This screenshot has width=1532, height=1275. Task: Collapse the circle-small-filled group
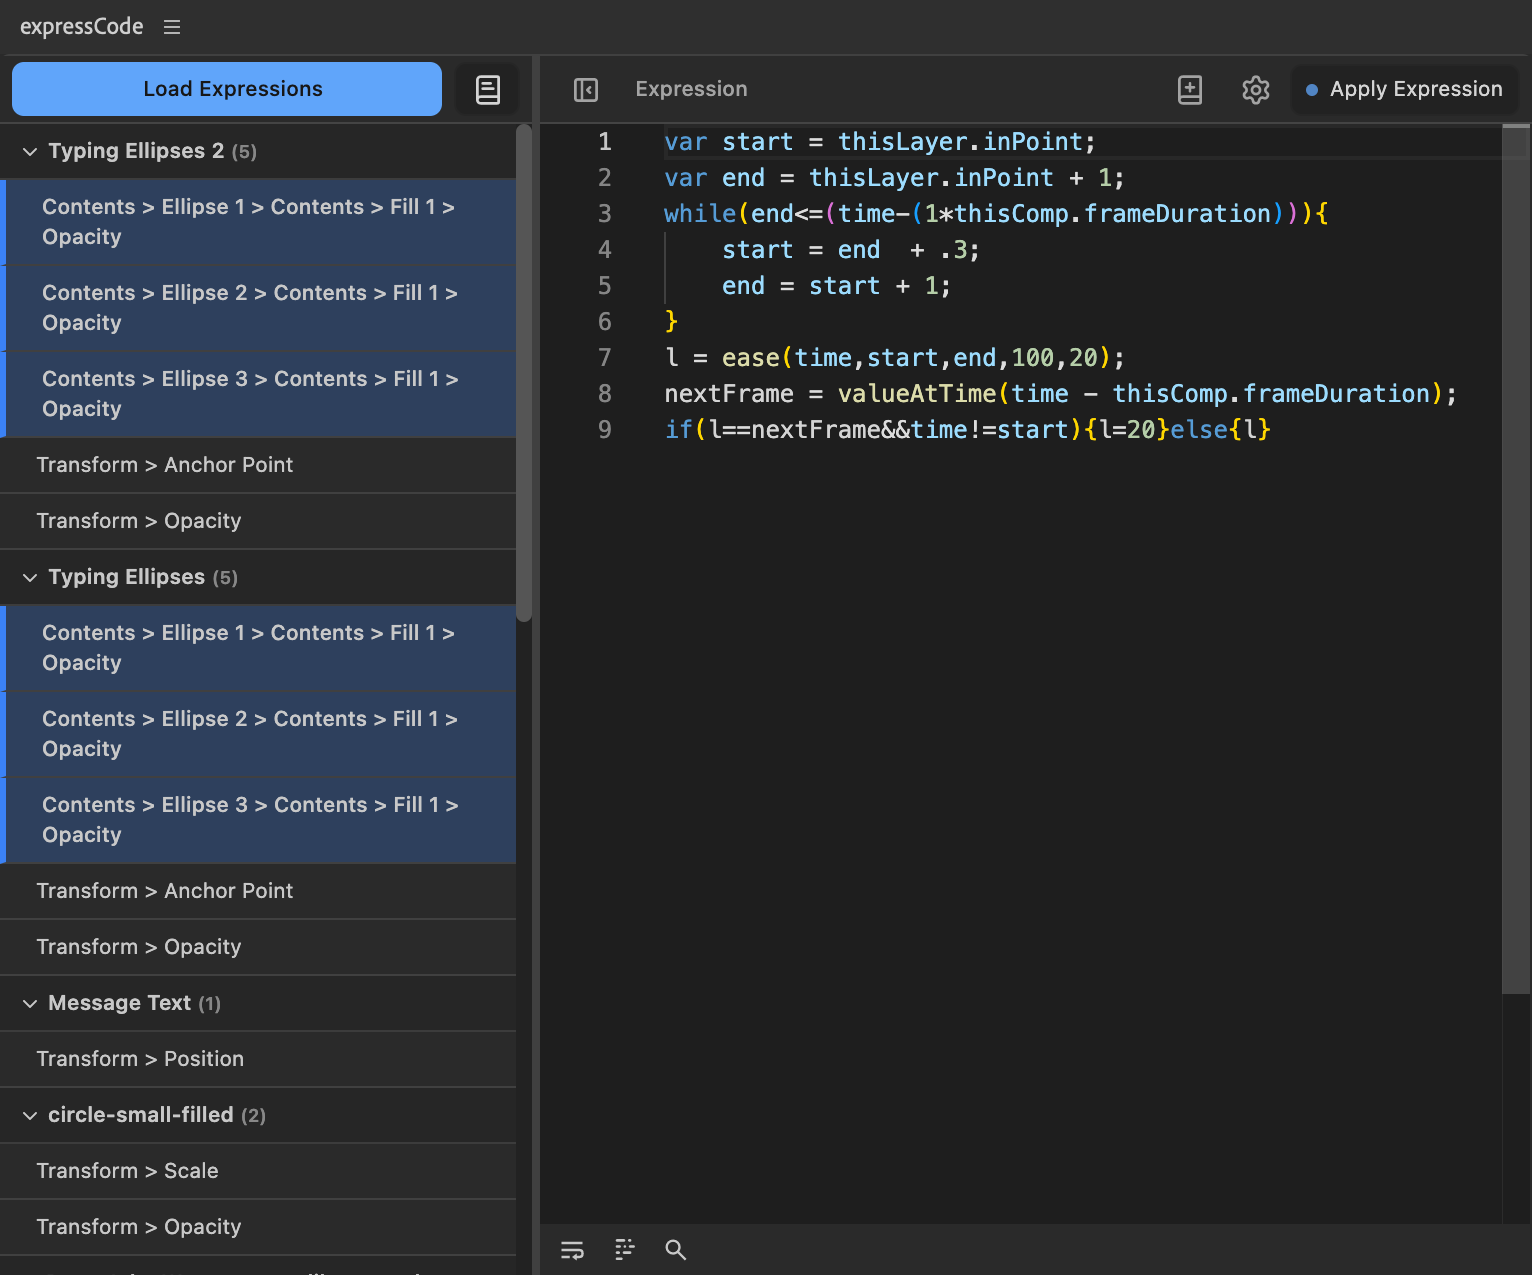(30, 1115)
